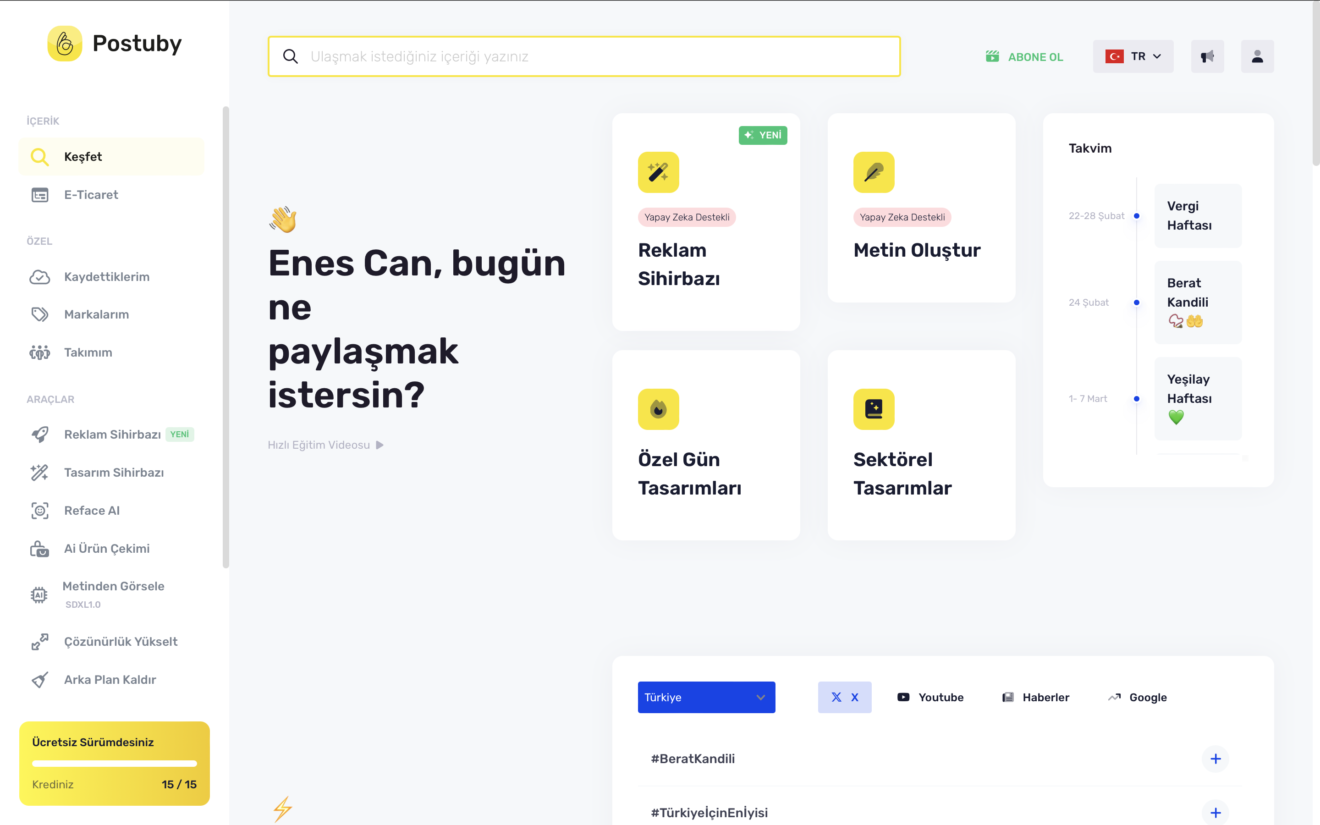Open E-Ticaret in the sidebar menu
The width and height of the screenshot is (1320, 825).
coord(111,195)
